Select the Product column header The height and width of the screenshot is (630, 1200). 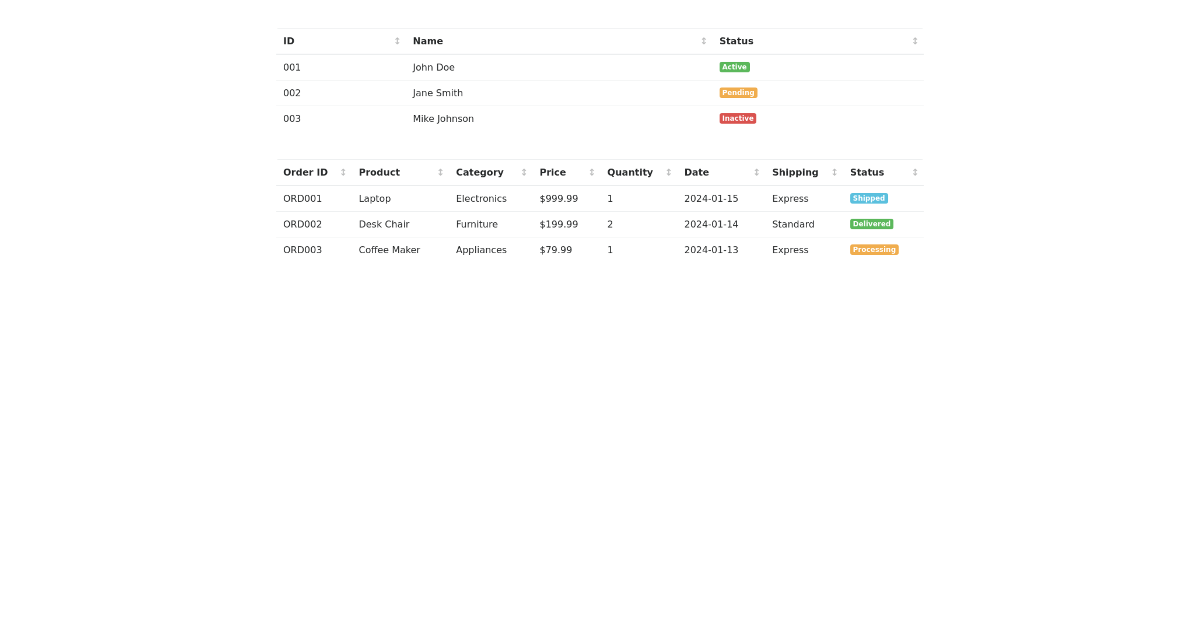(379, 172)
